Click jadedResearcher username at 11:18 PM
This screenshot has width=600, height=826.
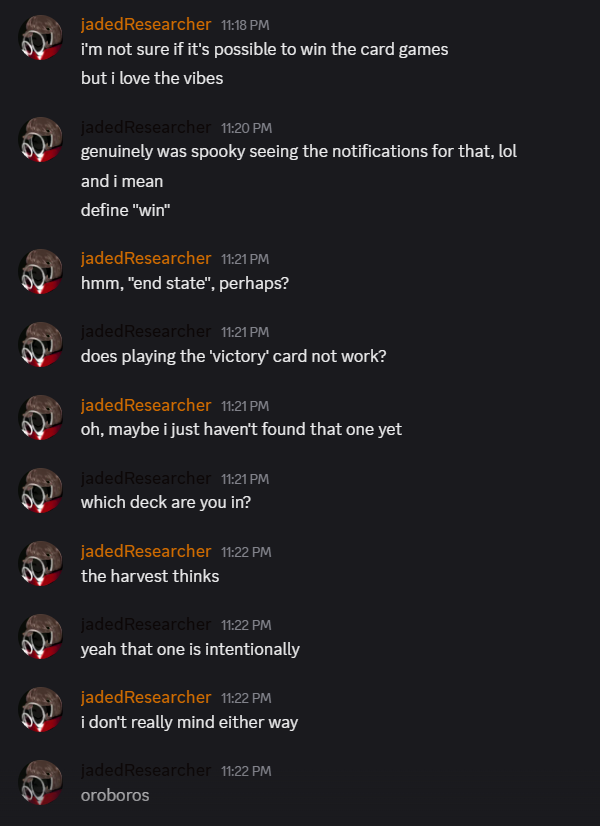[x=146, y=24]
